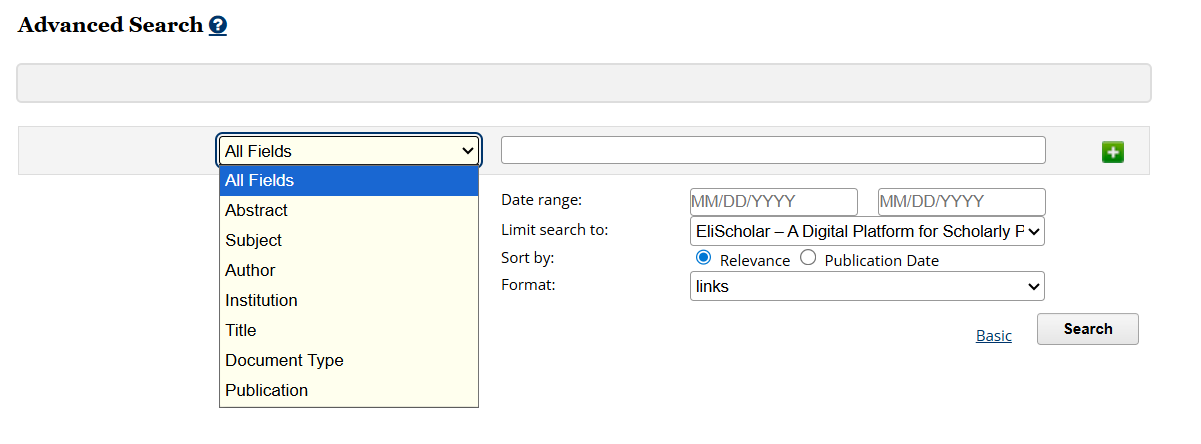Switch to Basic search link
The height and width of the screenshot is (444, 1201).
point(993,336)
